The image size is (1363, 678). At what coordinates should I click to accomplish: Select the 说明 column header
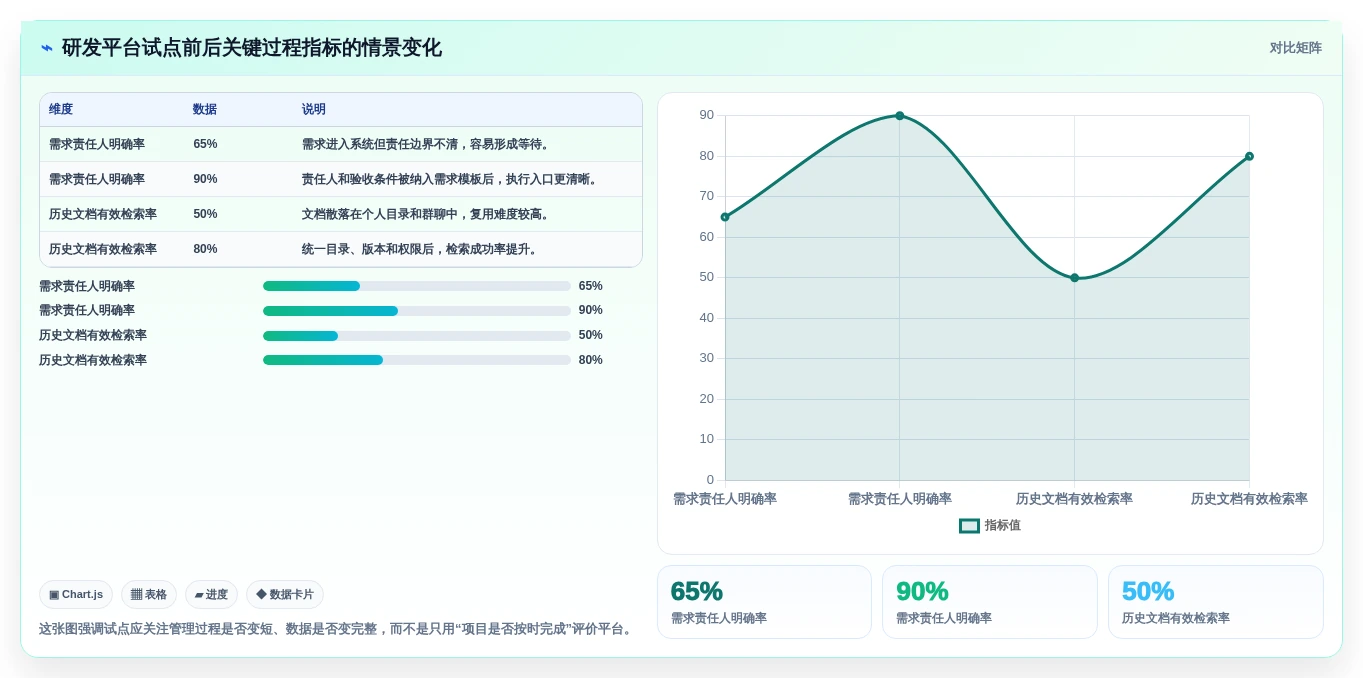pyautogui.click(x=314, y=109)
